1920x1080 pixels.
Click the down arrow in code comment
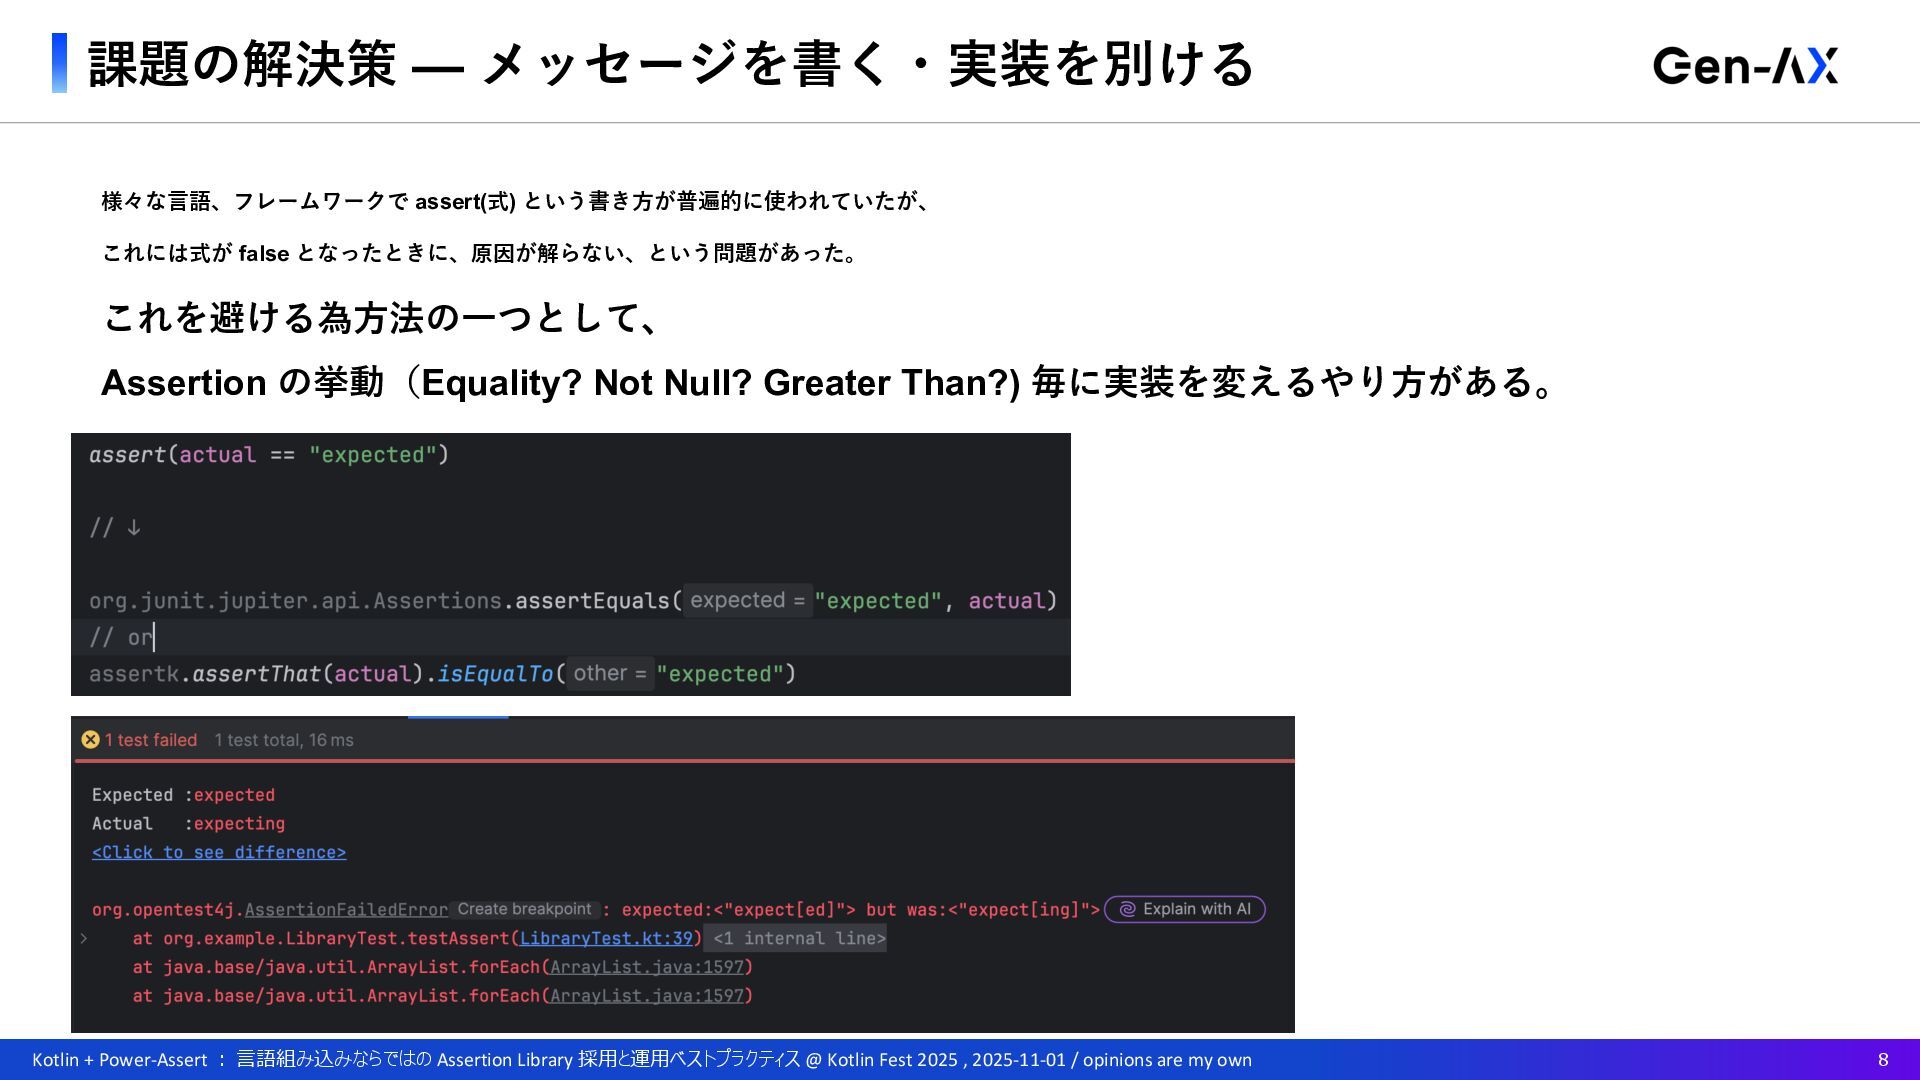(134, 528)
